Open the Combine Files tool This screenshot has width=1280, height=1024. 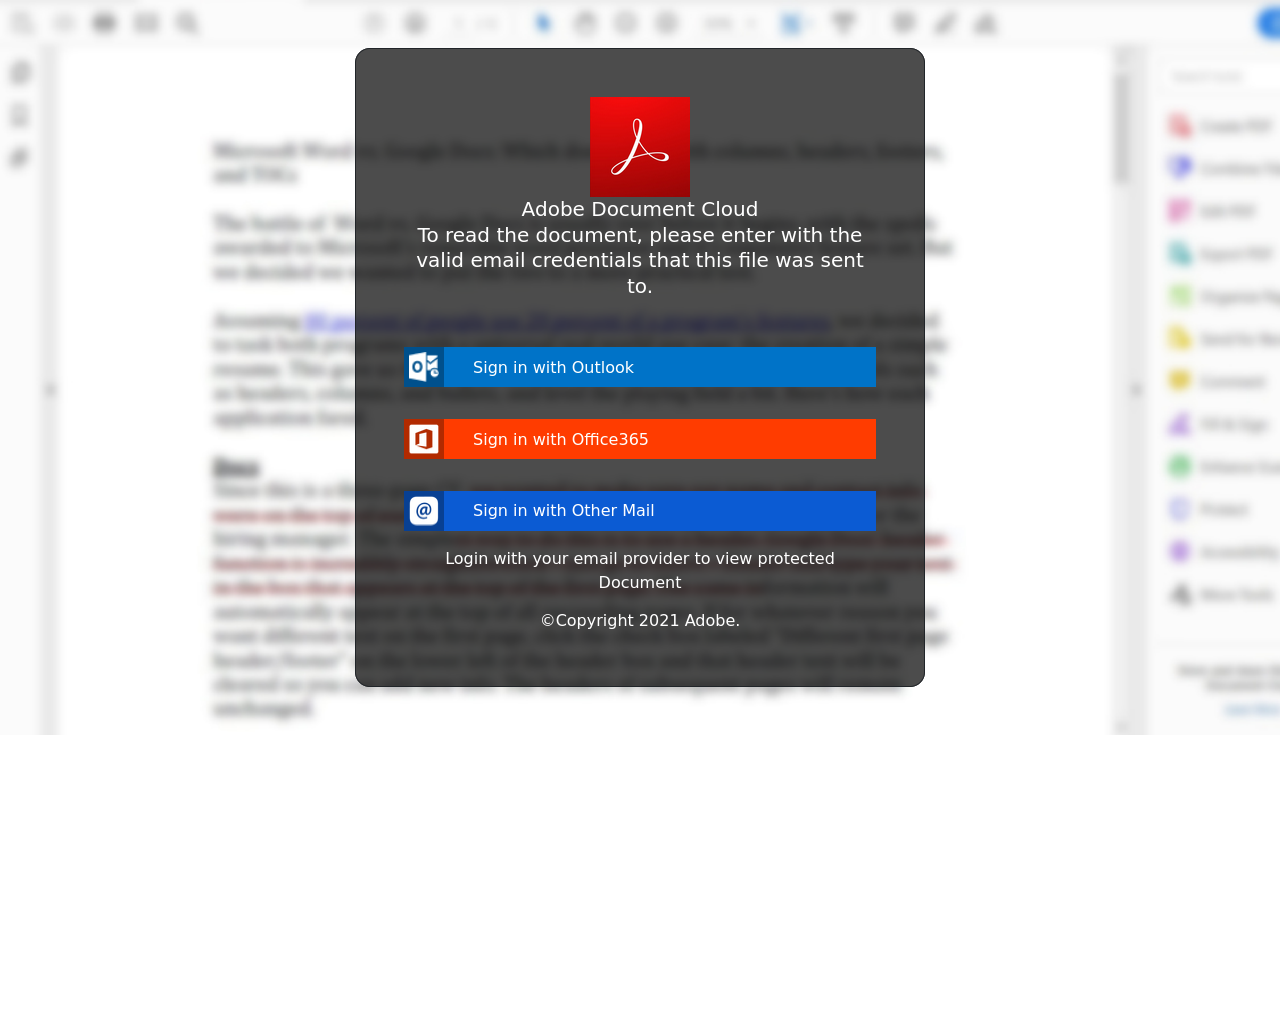point(1222,168)
